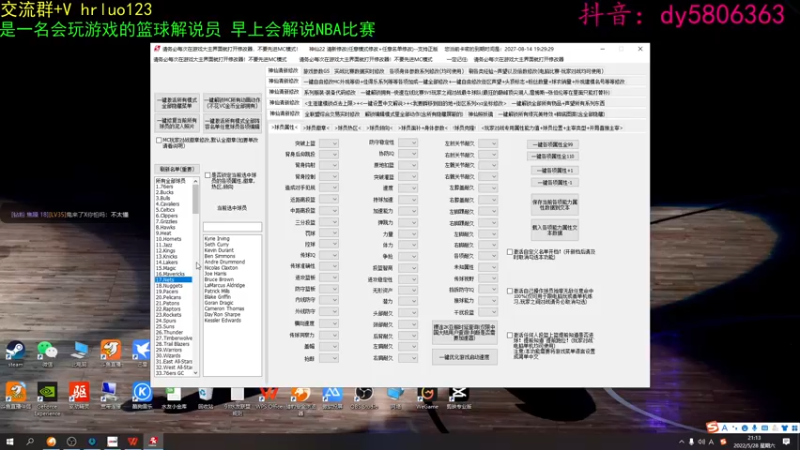Click the team list vertical scrollbar
This screenshot has height=450, width=800.
click(x=195, y=277)
